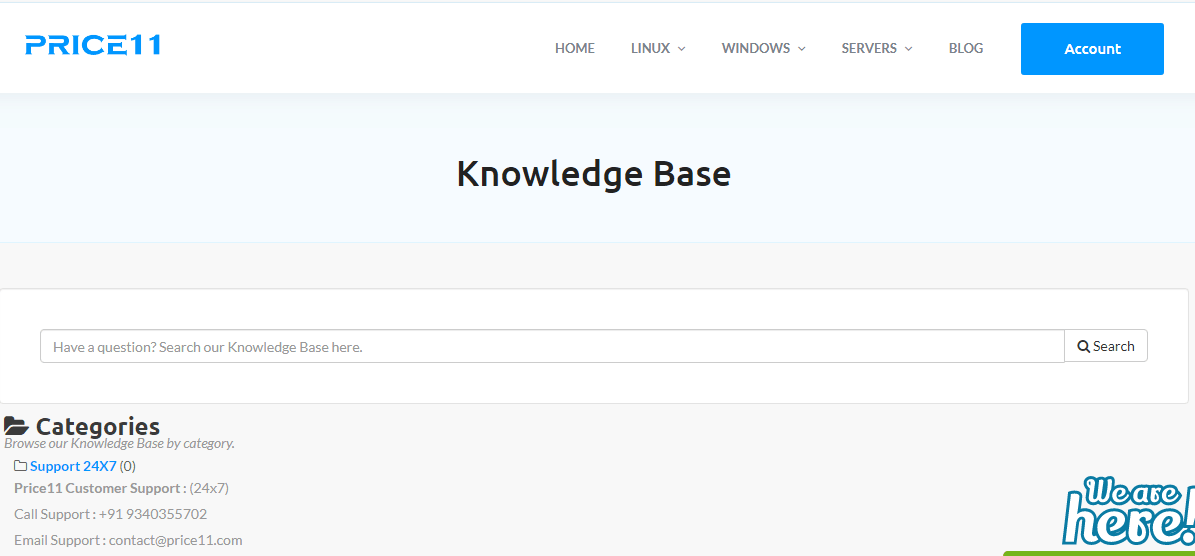The width and height of the screenshot is (1195, 556).
Task: Select the Knowledge Base heading text
Action: [x=594, y=174]
